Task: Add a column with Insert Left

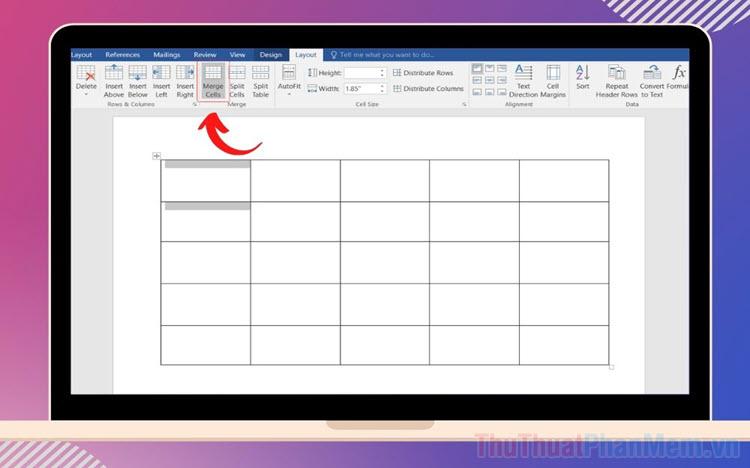Action: [x=161, y=81]
